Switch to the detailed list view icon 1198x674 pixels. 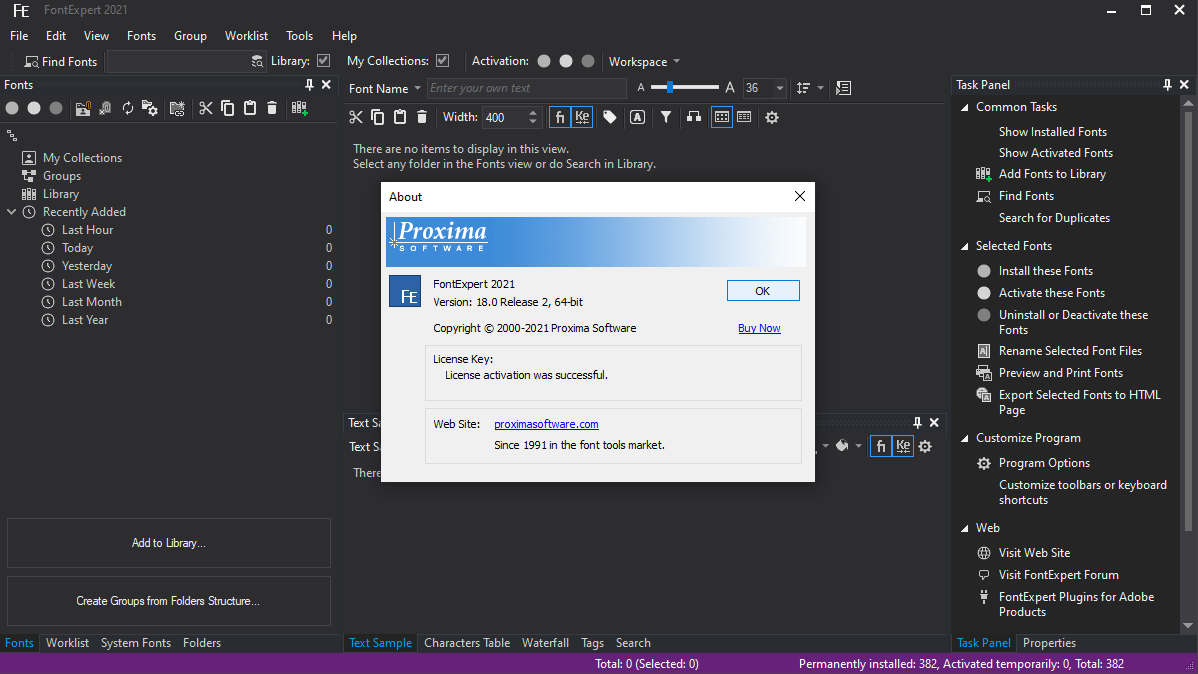[744, 117]
